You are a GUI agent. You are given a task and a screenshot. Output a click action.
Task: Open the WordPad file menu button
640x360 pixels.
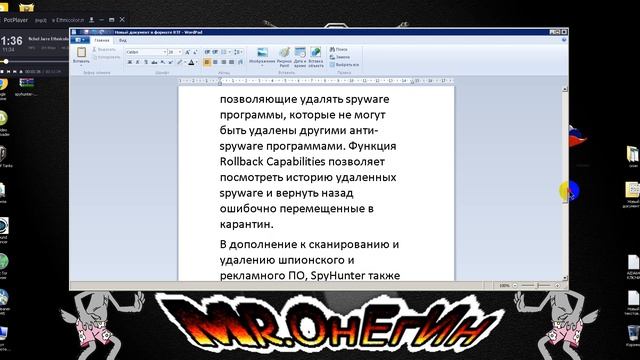[80, 40]
